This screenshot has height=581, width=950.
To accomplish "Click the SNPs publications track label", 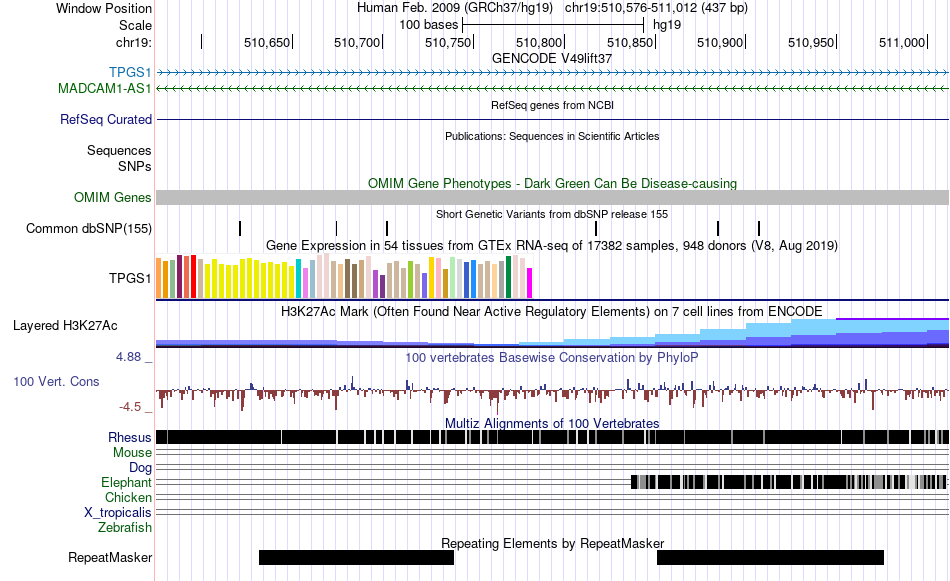I will [x=134, y=166].
